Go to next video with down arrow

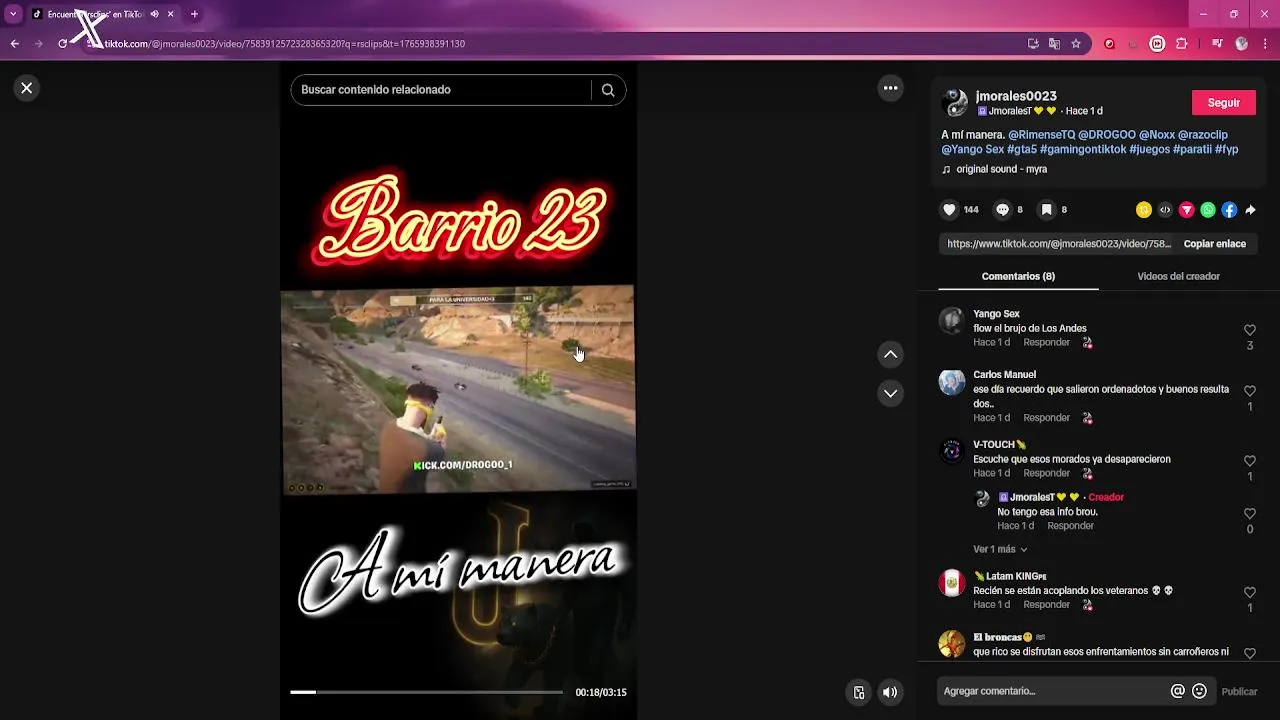(x=890, y=393)
